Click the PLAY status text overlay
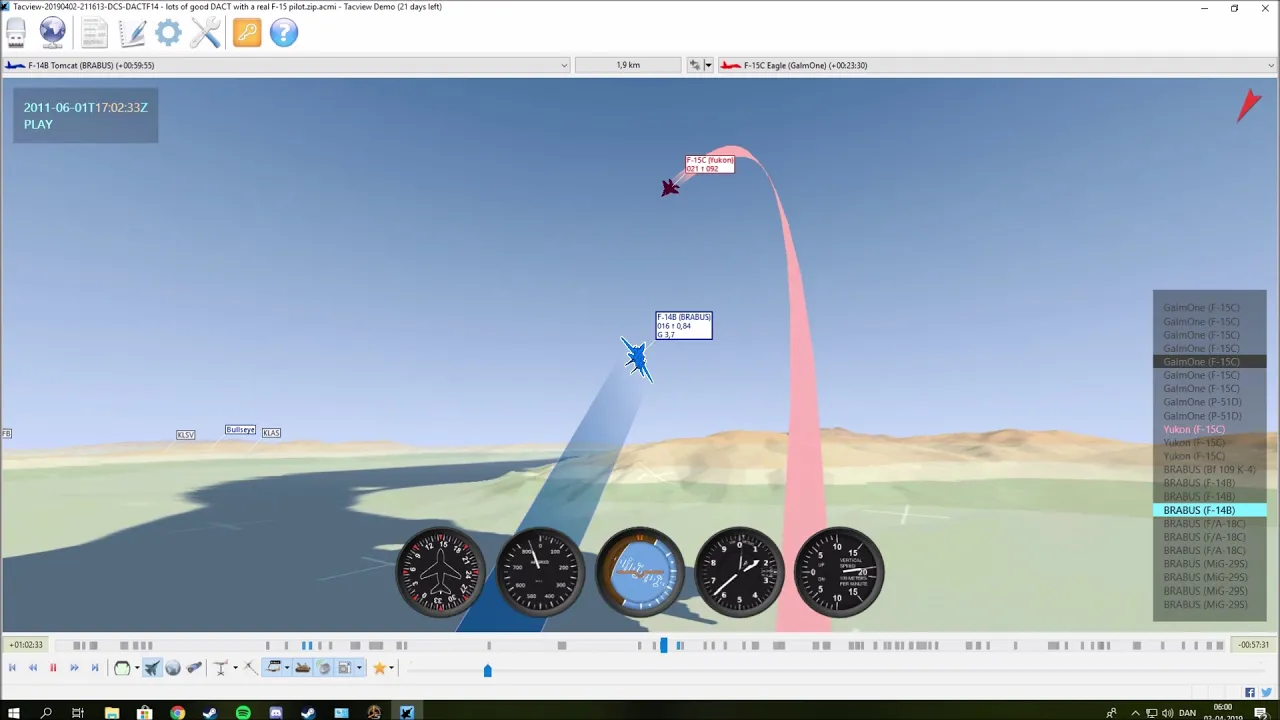Viewport: 1280px width, 720px height. point(38,124)
